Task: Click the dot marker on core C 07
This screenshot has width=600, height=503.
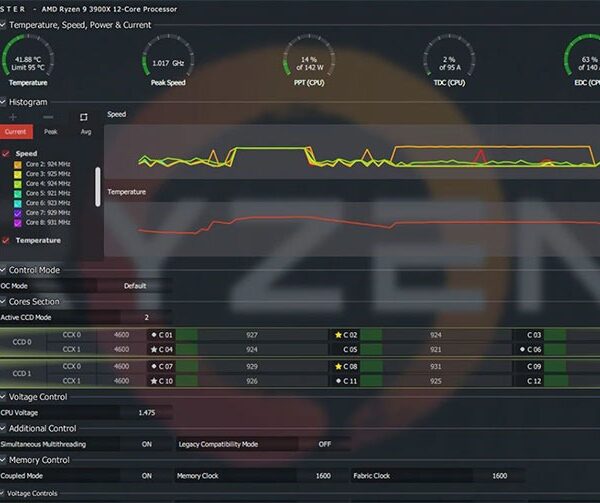Action: click(154, 366)
